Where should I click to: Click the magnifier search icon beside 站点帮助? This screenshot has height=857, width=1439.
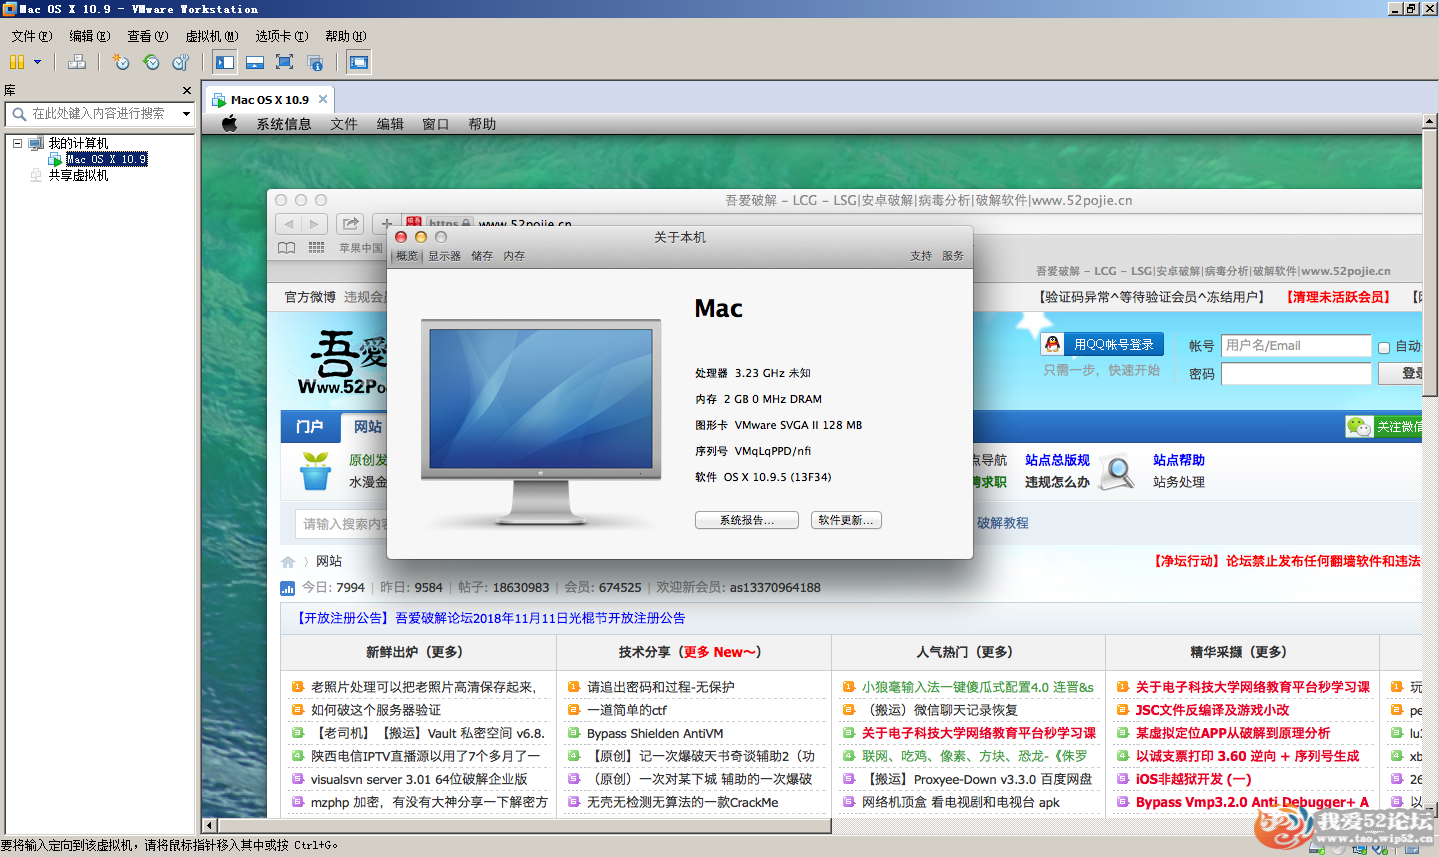1117,471
